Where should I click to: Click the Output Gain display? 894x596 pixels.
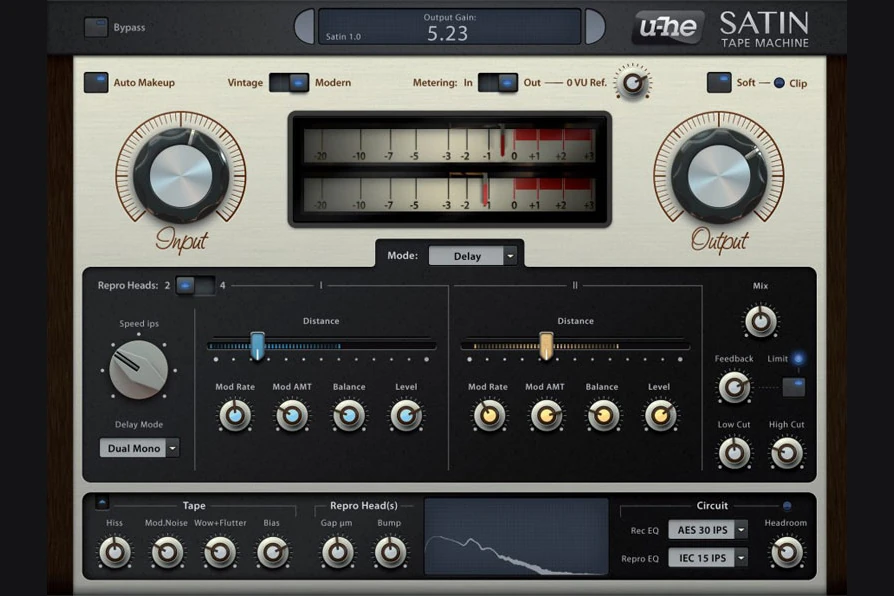point(449,26)
